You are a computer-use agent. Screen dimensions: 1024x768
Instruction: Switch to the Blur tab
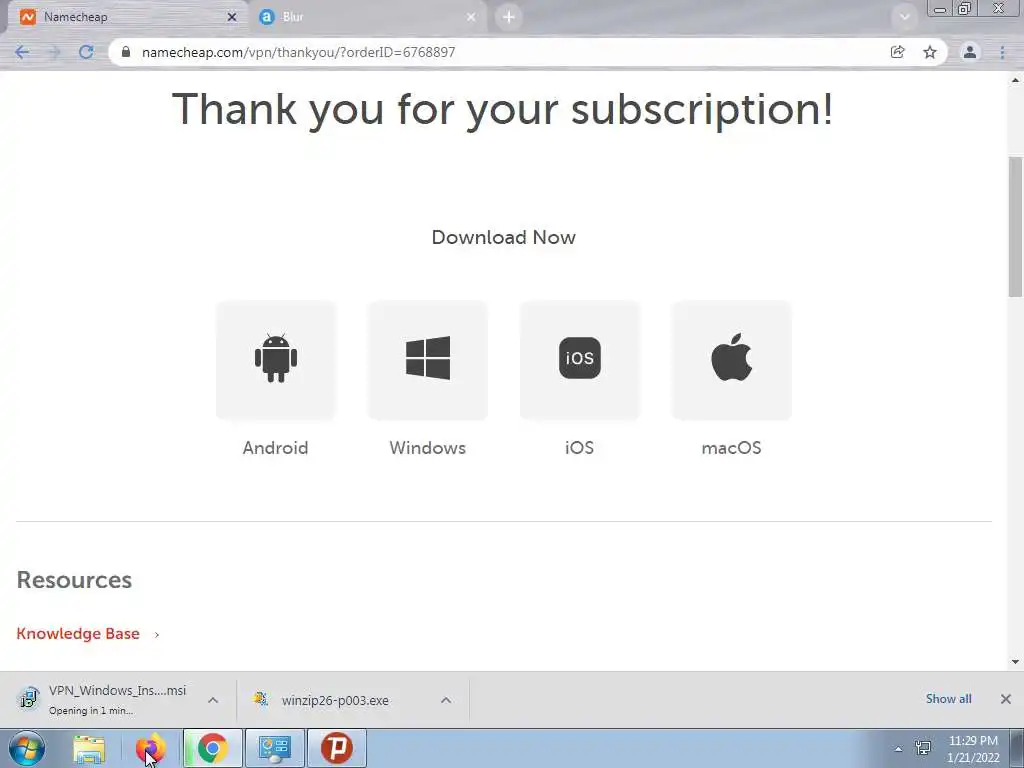pyautogui.click(x=367, y=17)
